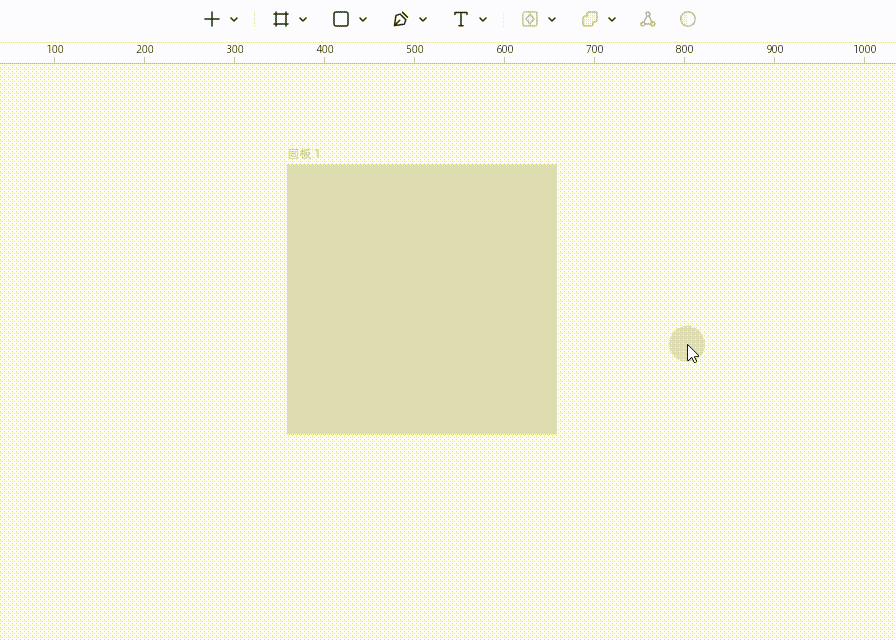Select the Pen tool

pyautogui.click(x=401, y=19)
